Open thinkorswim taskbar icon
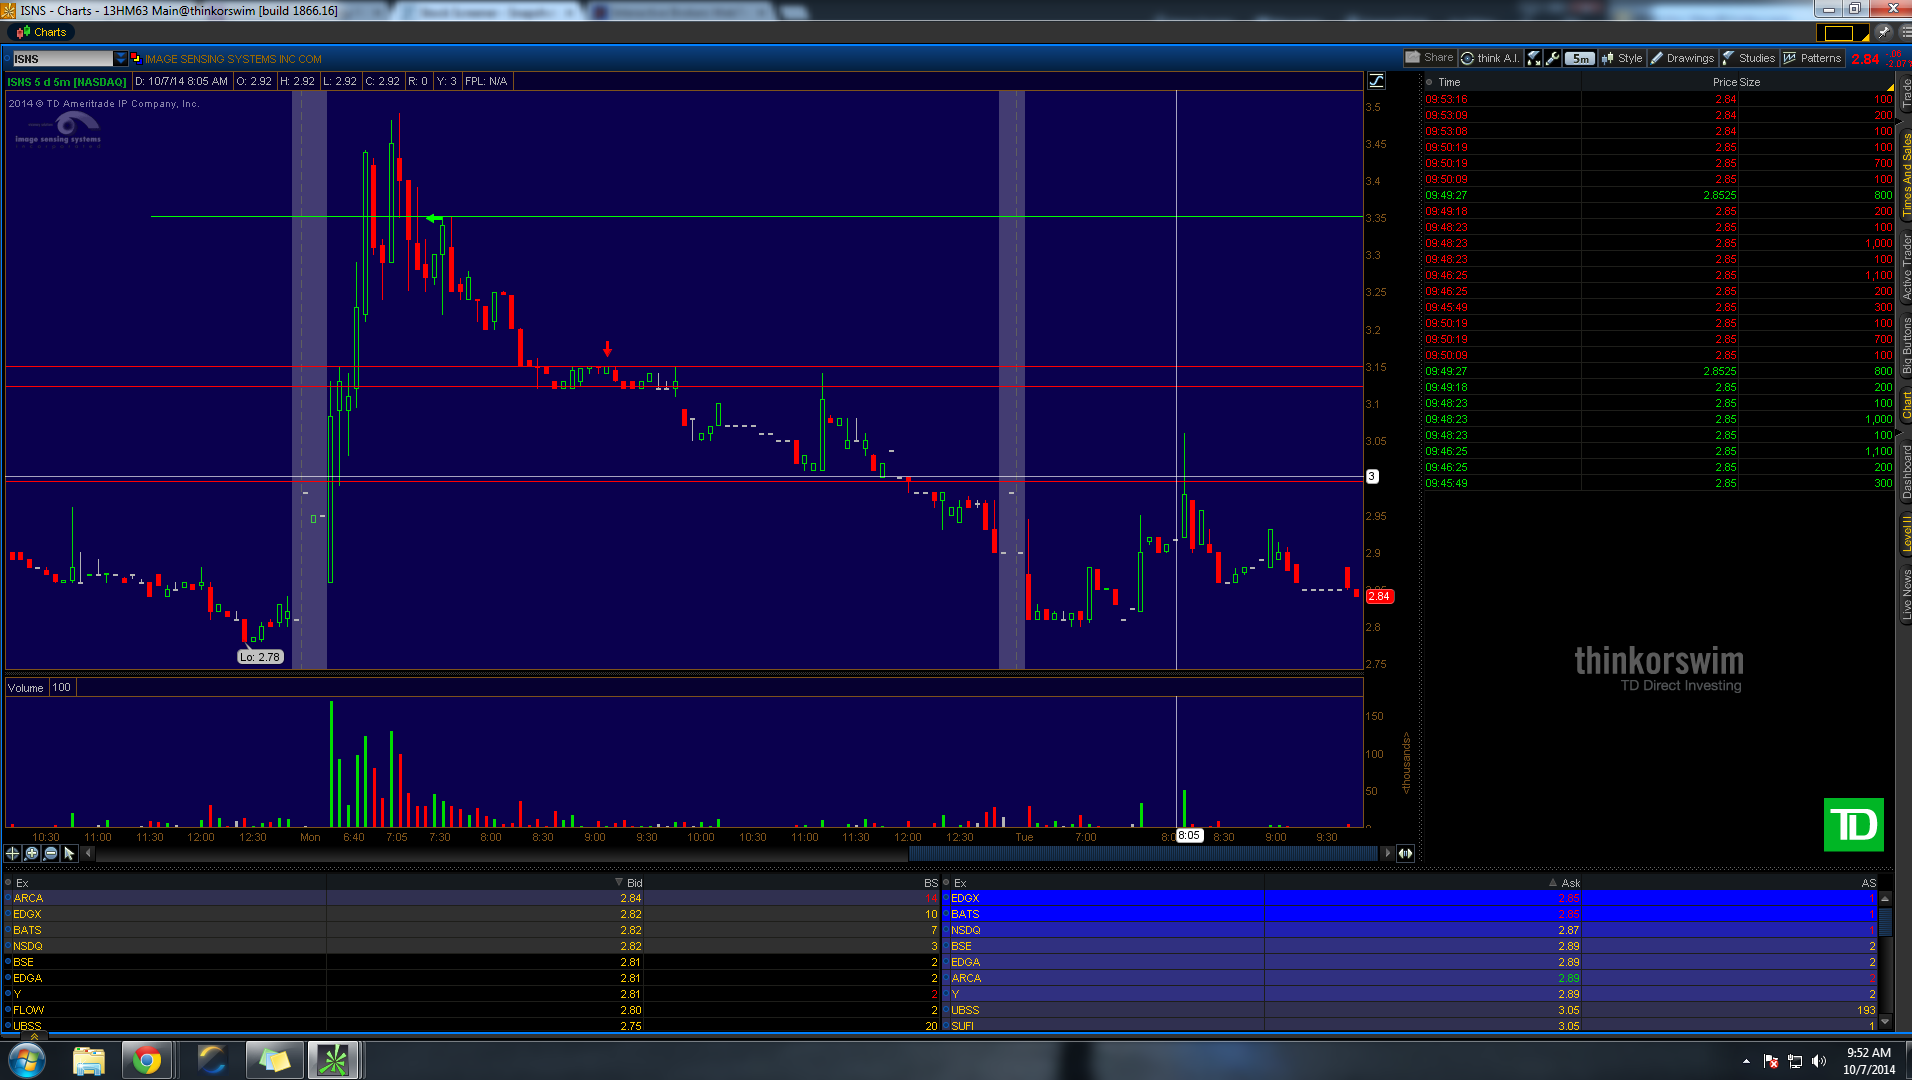 coord(333,1060)
